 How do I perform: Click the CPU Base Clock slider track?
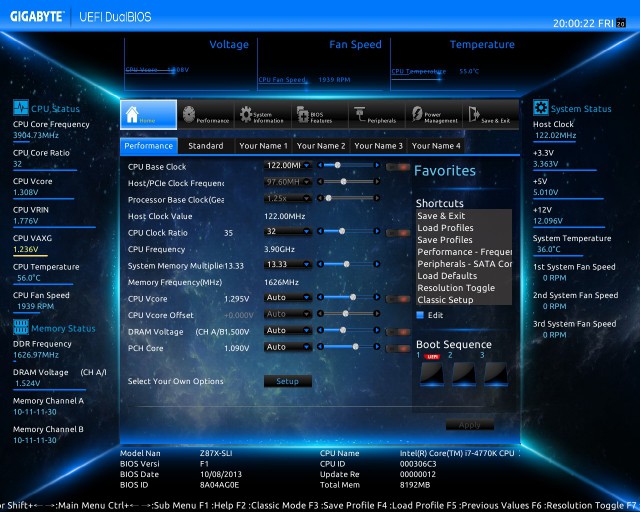[349, 165]
